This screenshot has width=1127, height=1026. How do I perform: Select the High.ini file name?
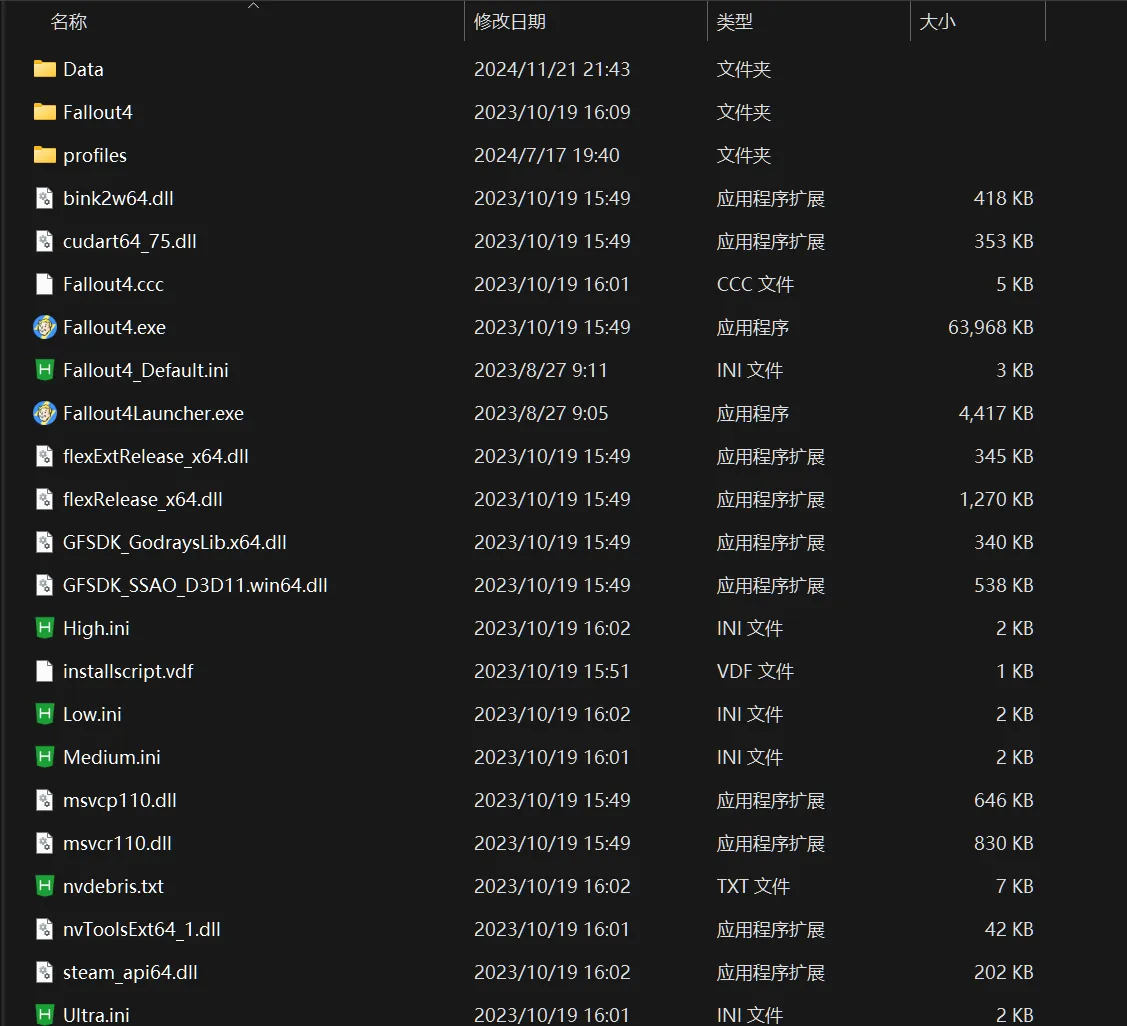(x=96, y=628)
